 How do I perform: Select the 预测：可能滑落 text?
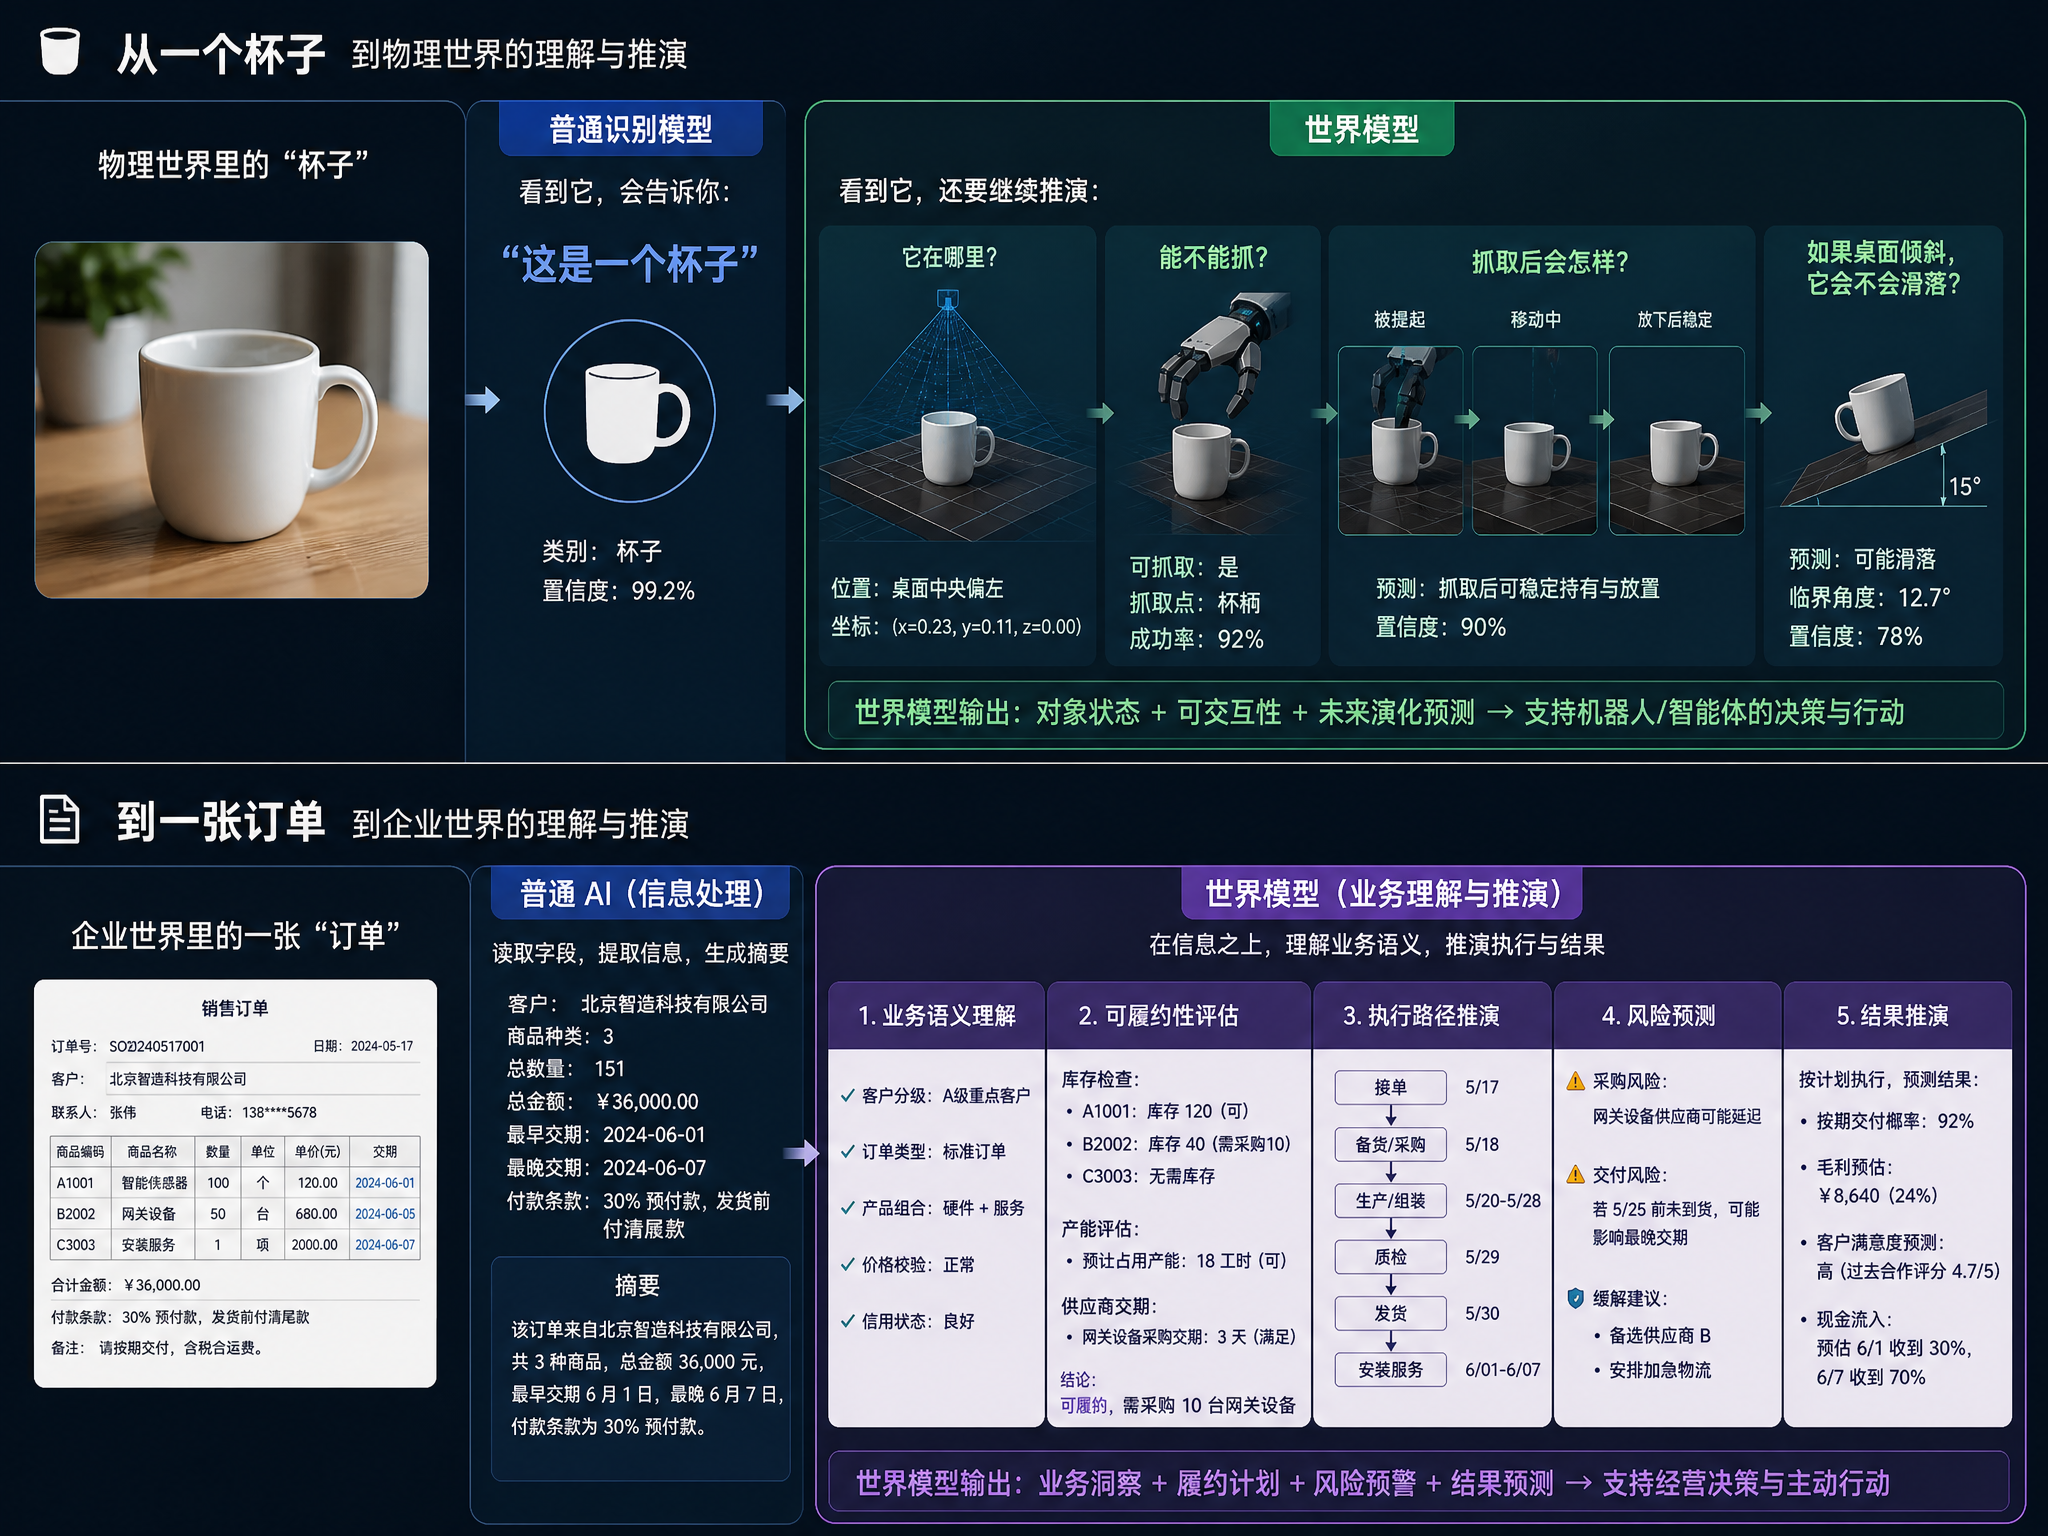tap(1862, 559)
